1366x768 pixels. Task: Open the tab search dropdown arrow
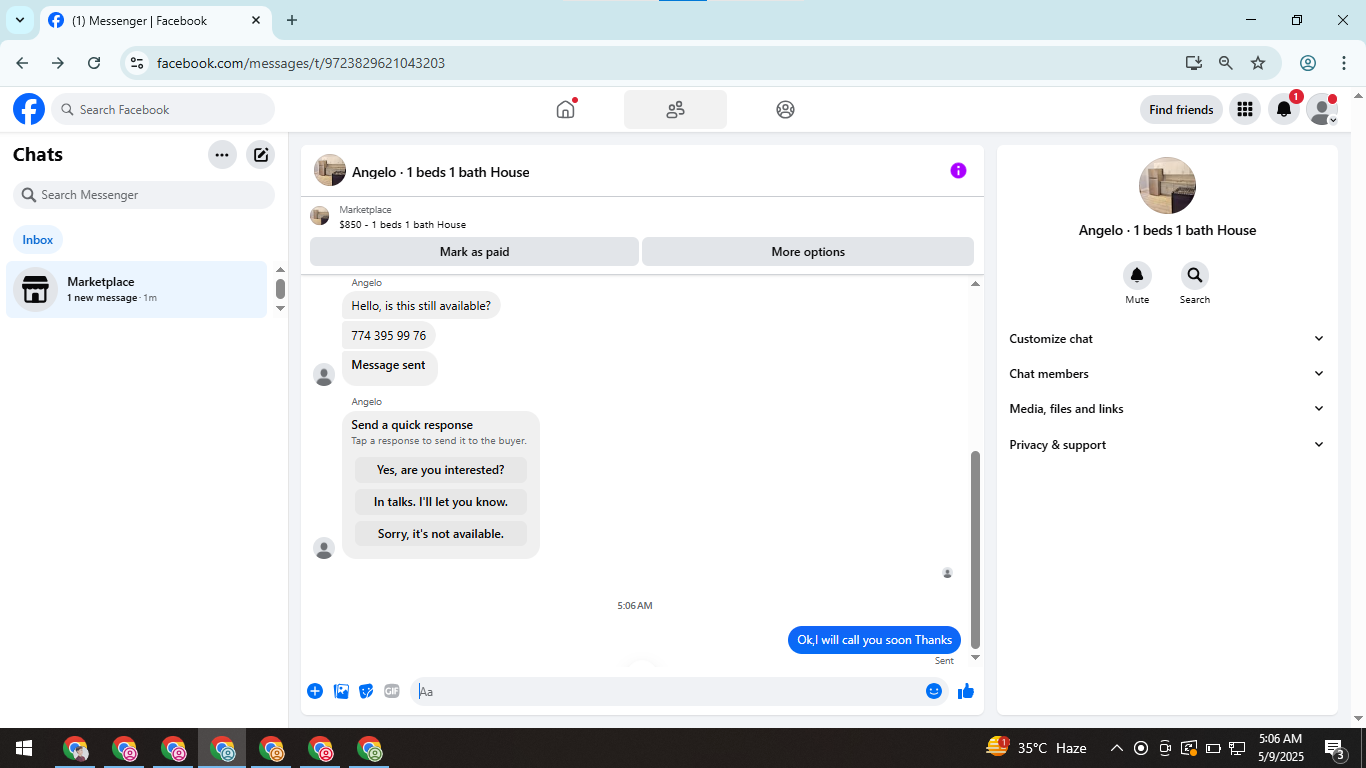(20, 20)
